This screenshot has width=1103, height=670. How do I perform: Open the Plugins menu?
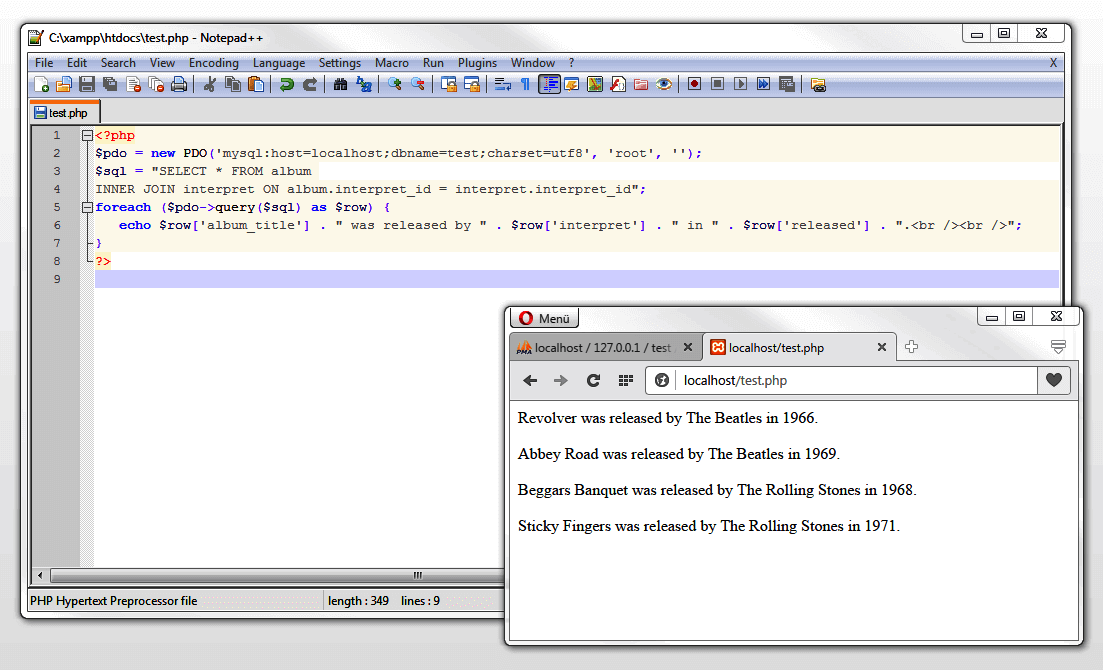pos(477,62)
